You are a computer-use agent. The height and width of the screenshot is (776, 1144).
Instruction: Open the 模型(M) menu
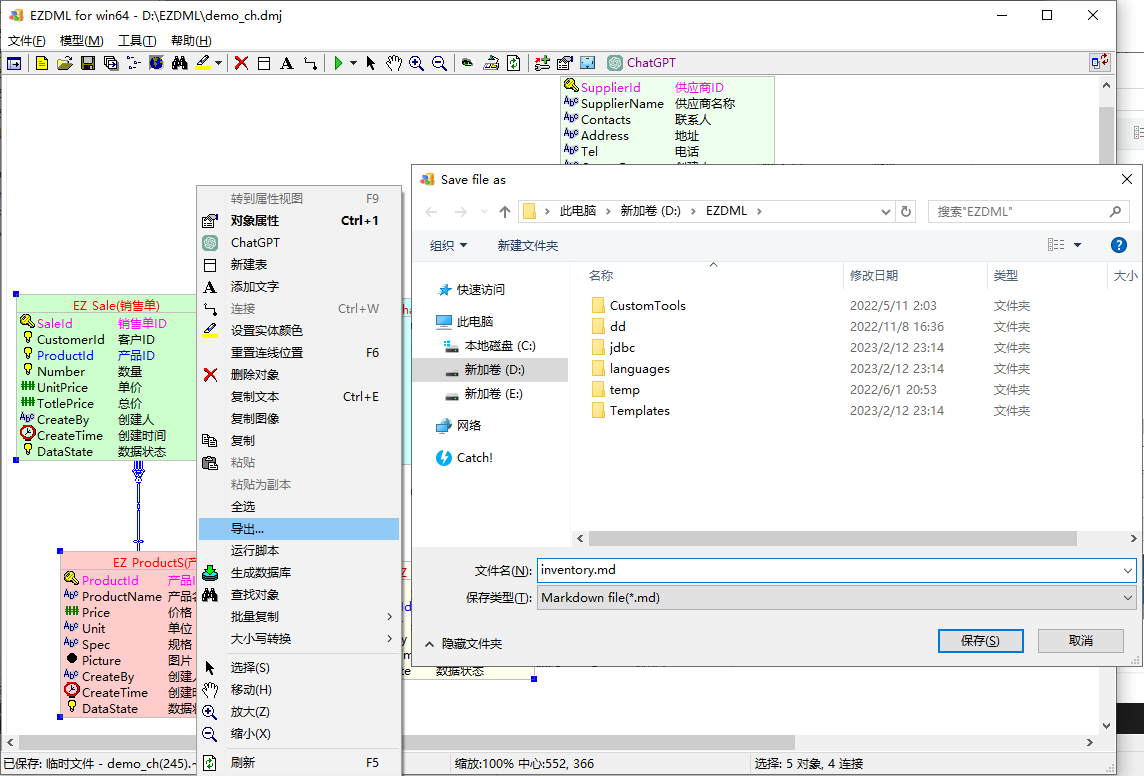click(81, 41)
